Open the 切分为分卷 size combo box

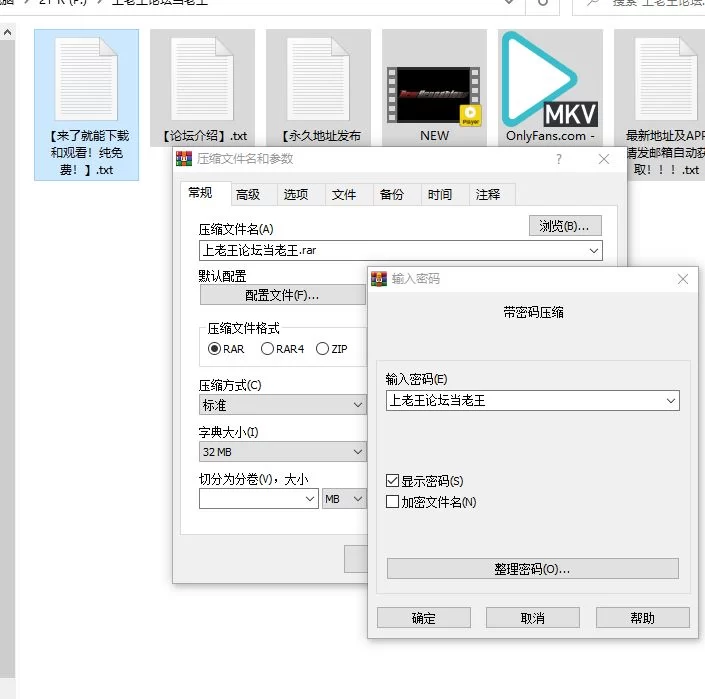pyautogui.click(x=259, y=499)
